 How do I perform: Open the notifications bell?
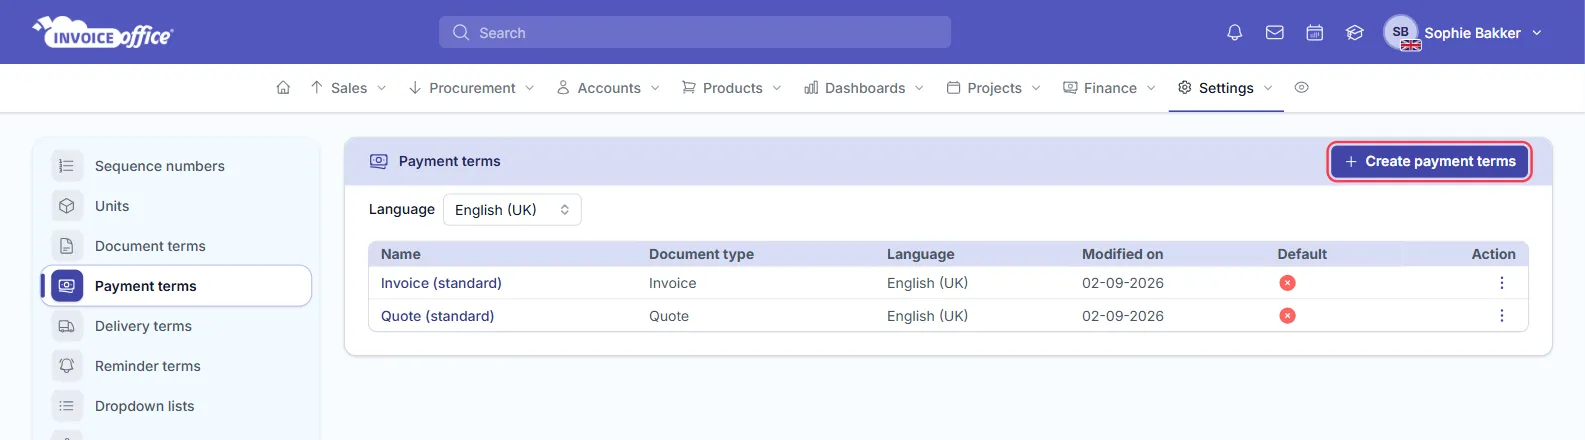pyautogui.click(x=1235, y=33)
